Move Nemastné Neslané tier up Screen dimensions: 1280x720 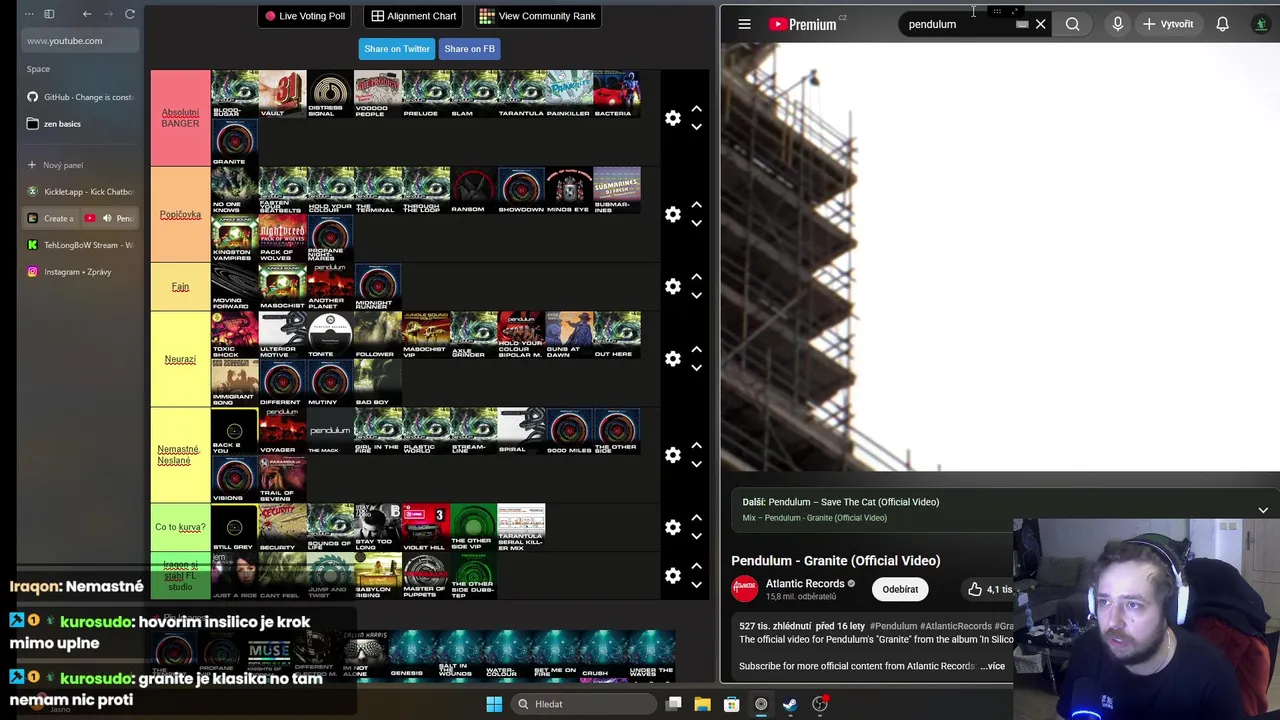point(696,444)
